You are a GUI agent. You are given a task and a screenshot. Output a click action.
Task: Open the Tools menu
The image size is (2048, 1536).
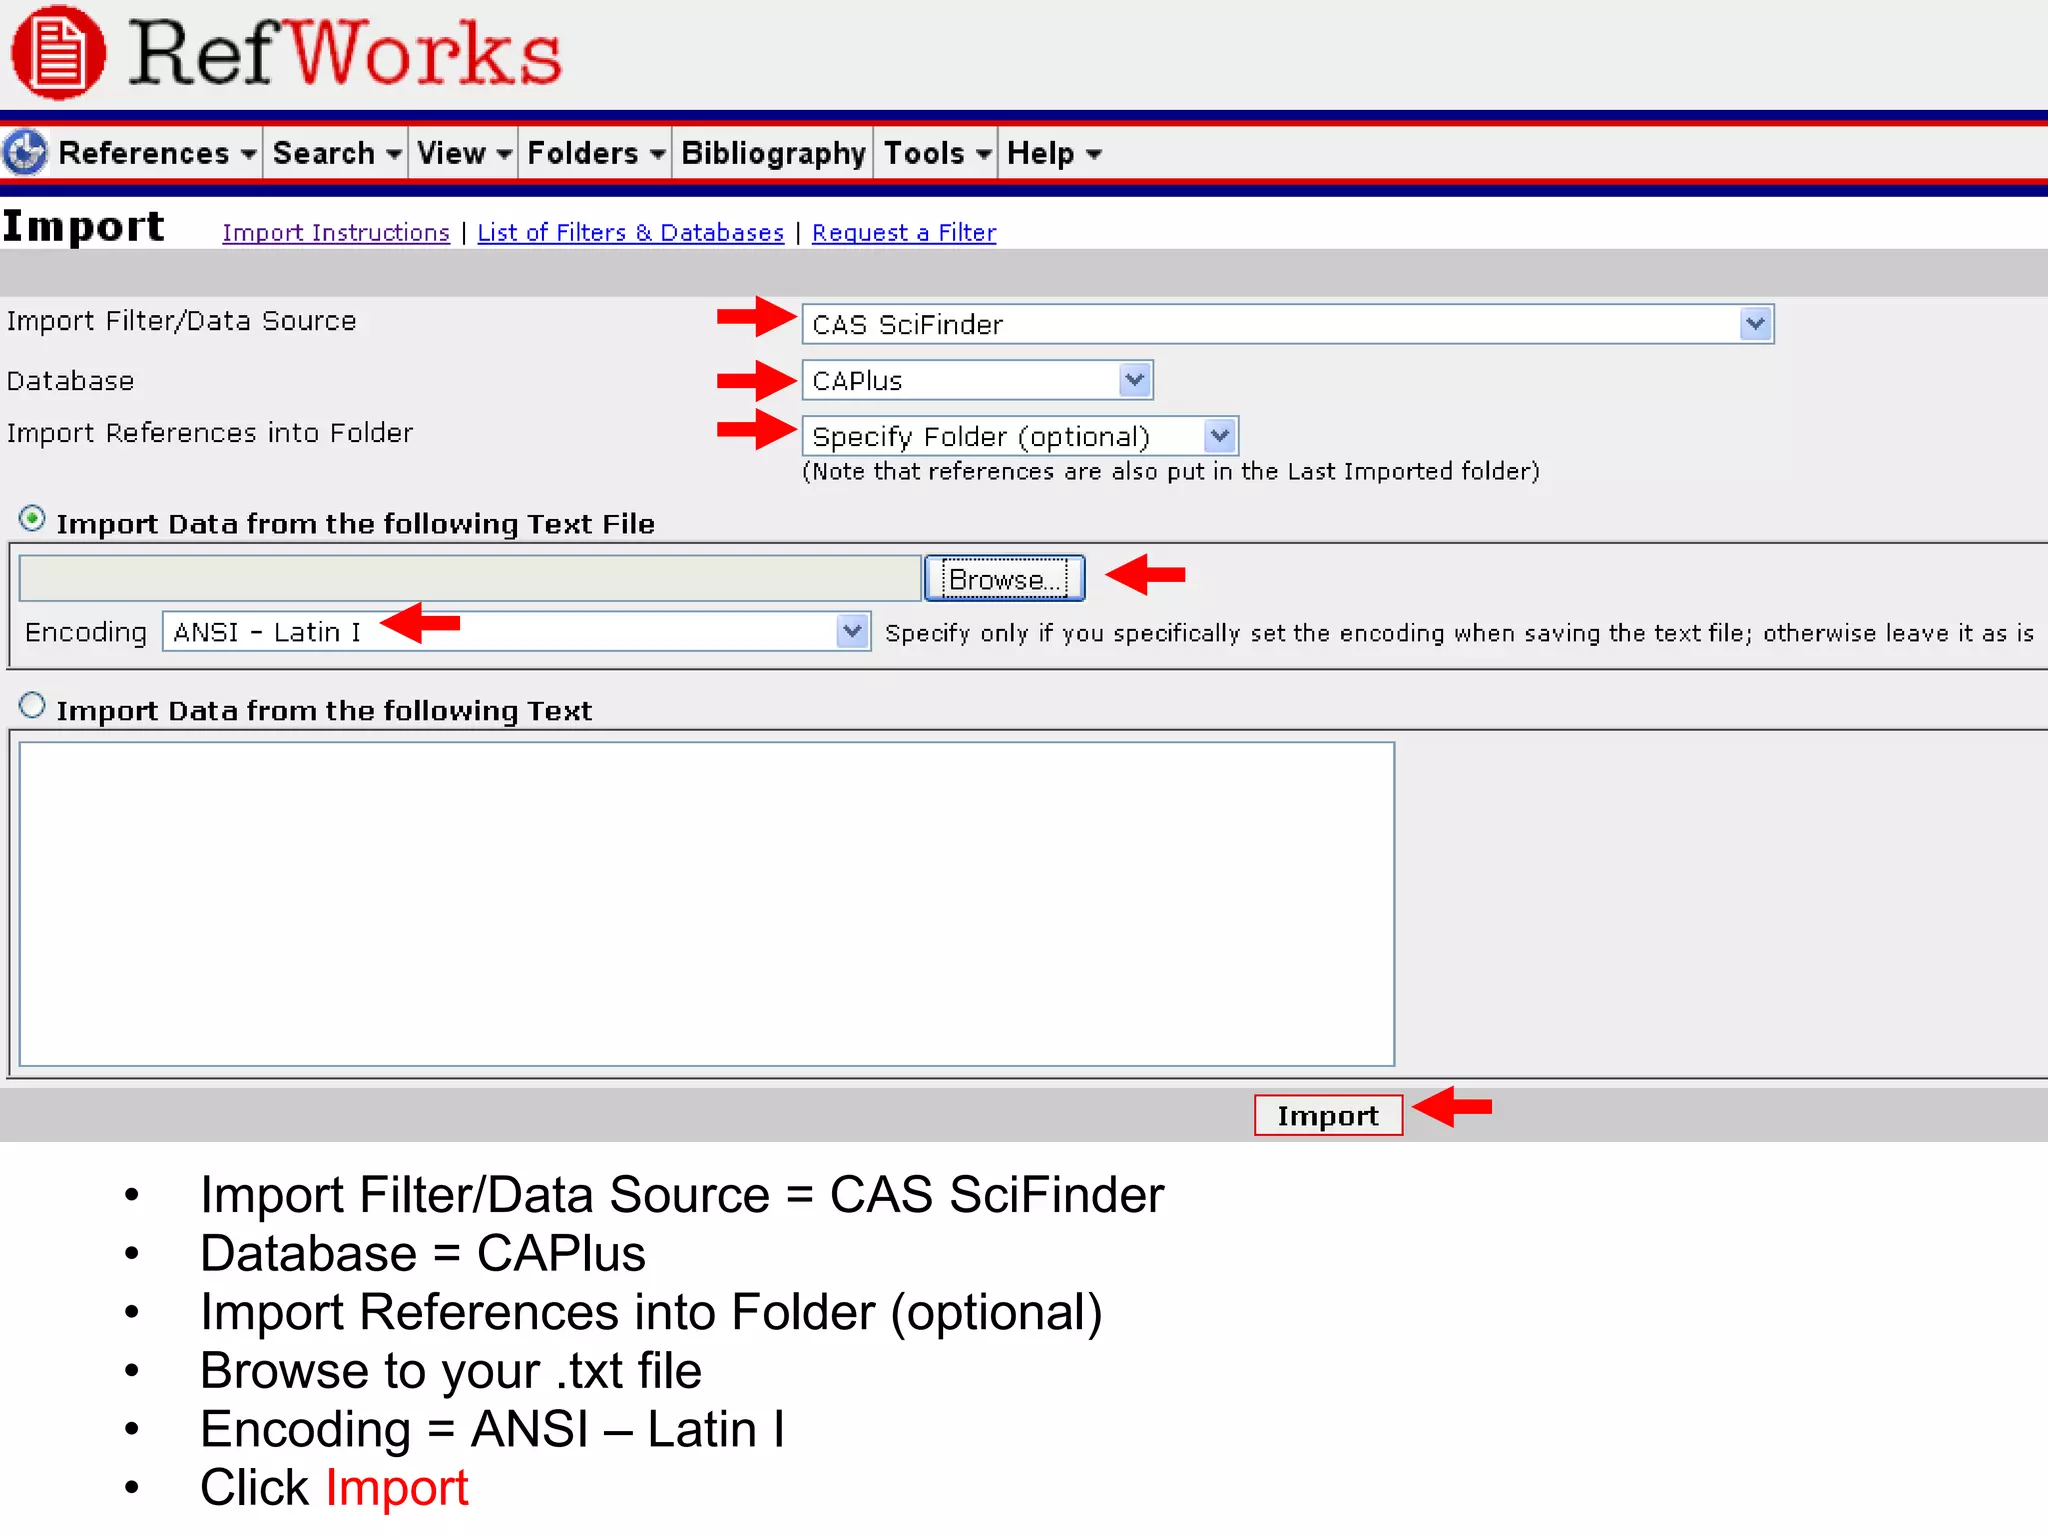point(936,153)
